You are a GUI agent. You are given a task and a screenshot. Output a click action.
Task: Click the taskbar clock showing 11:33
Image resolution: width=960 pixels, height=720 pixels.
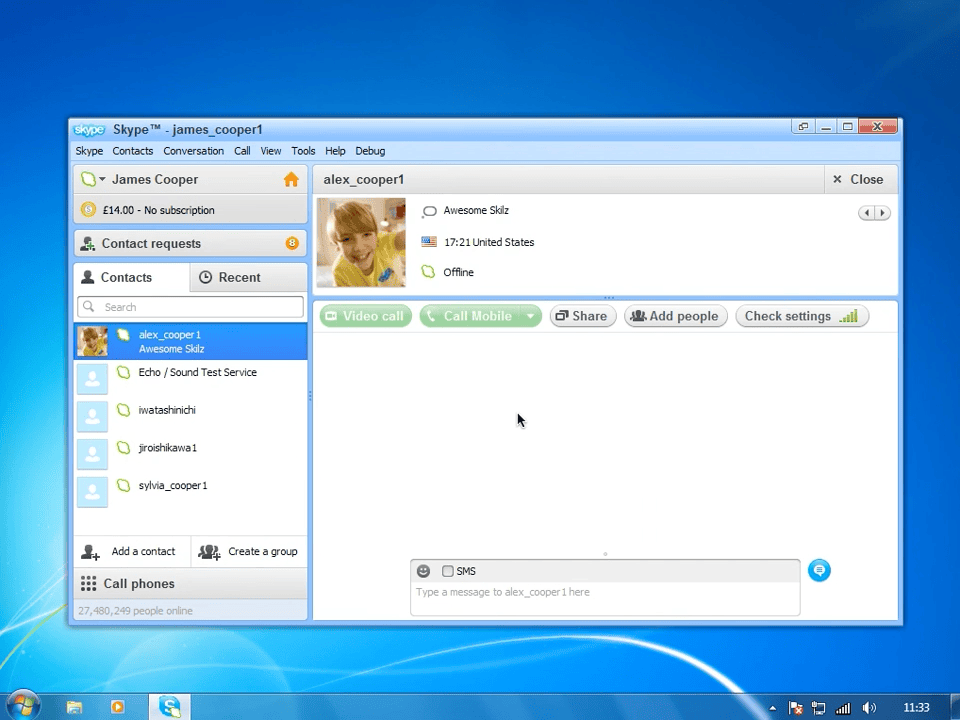coord(916,708)
